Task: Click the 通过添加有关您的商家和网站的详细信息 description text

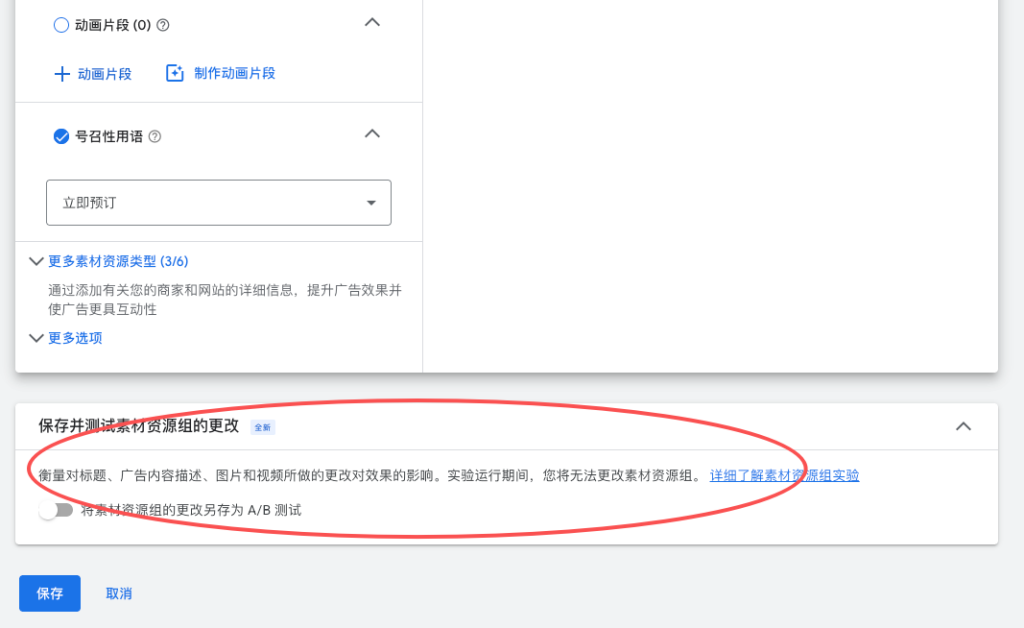Action: pos(225,300)
